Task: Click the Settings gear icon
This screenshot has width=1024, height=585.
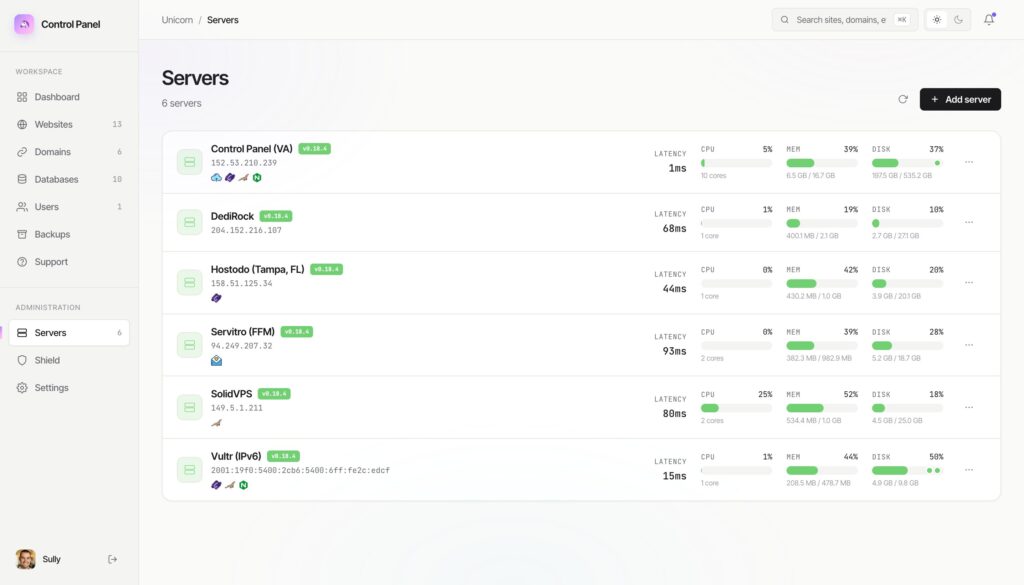Action: pyautogui.click(x=22, y=388)
